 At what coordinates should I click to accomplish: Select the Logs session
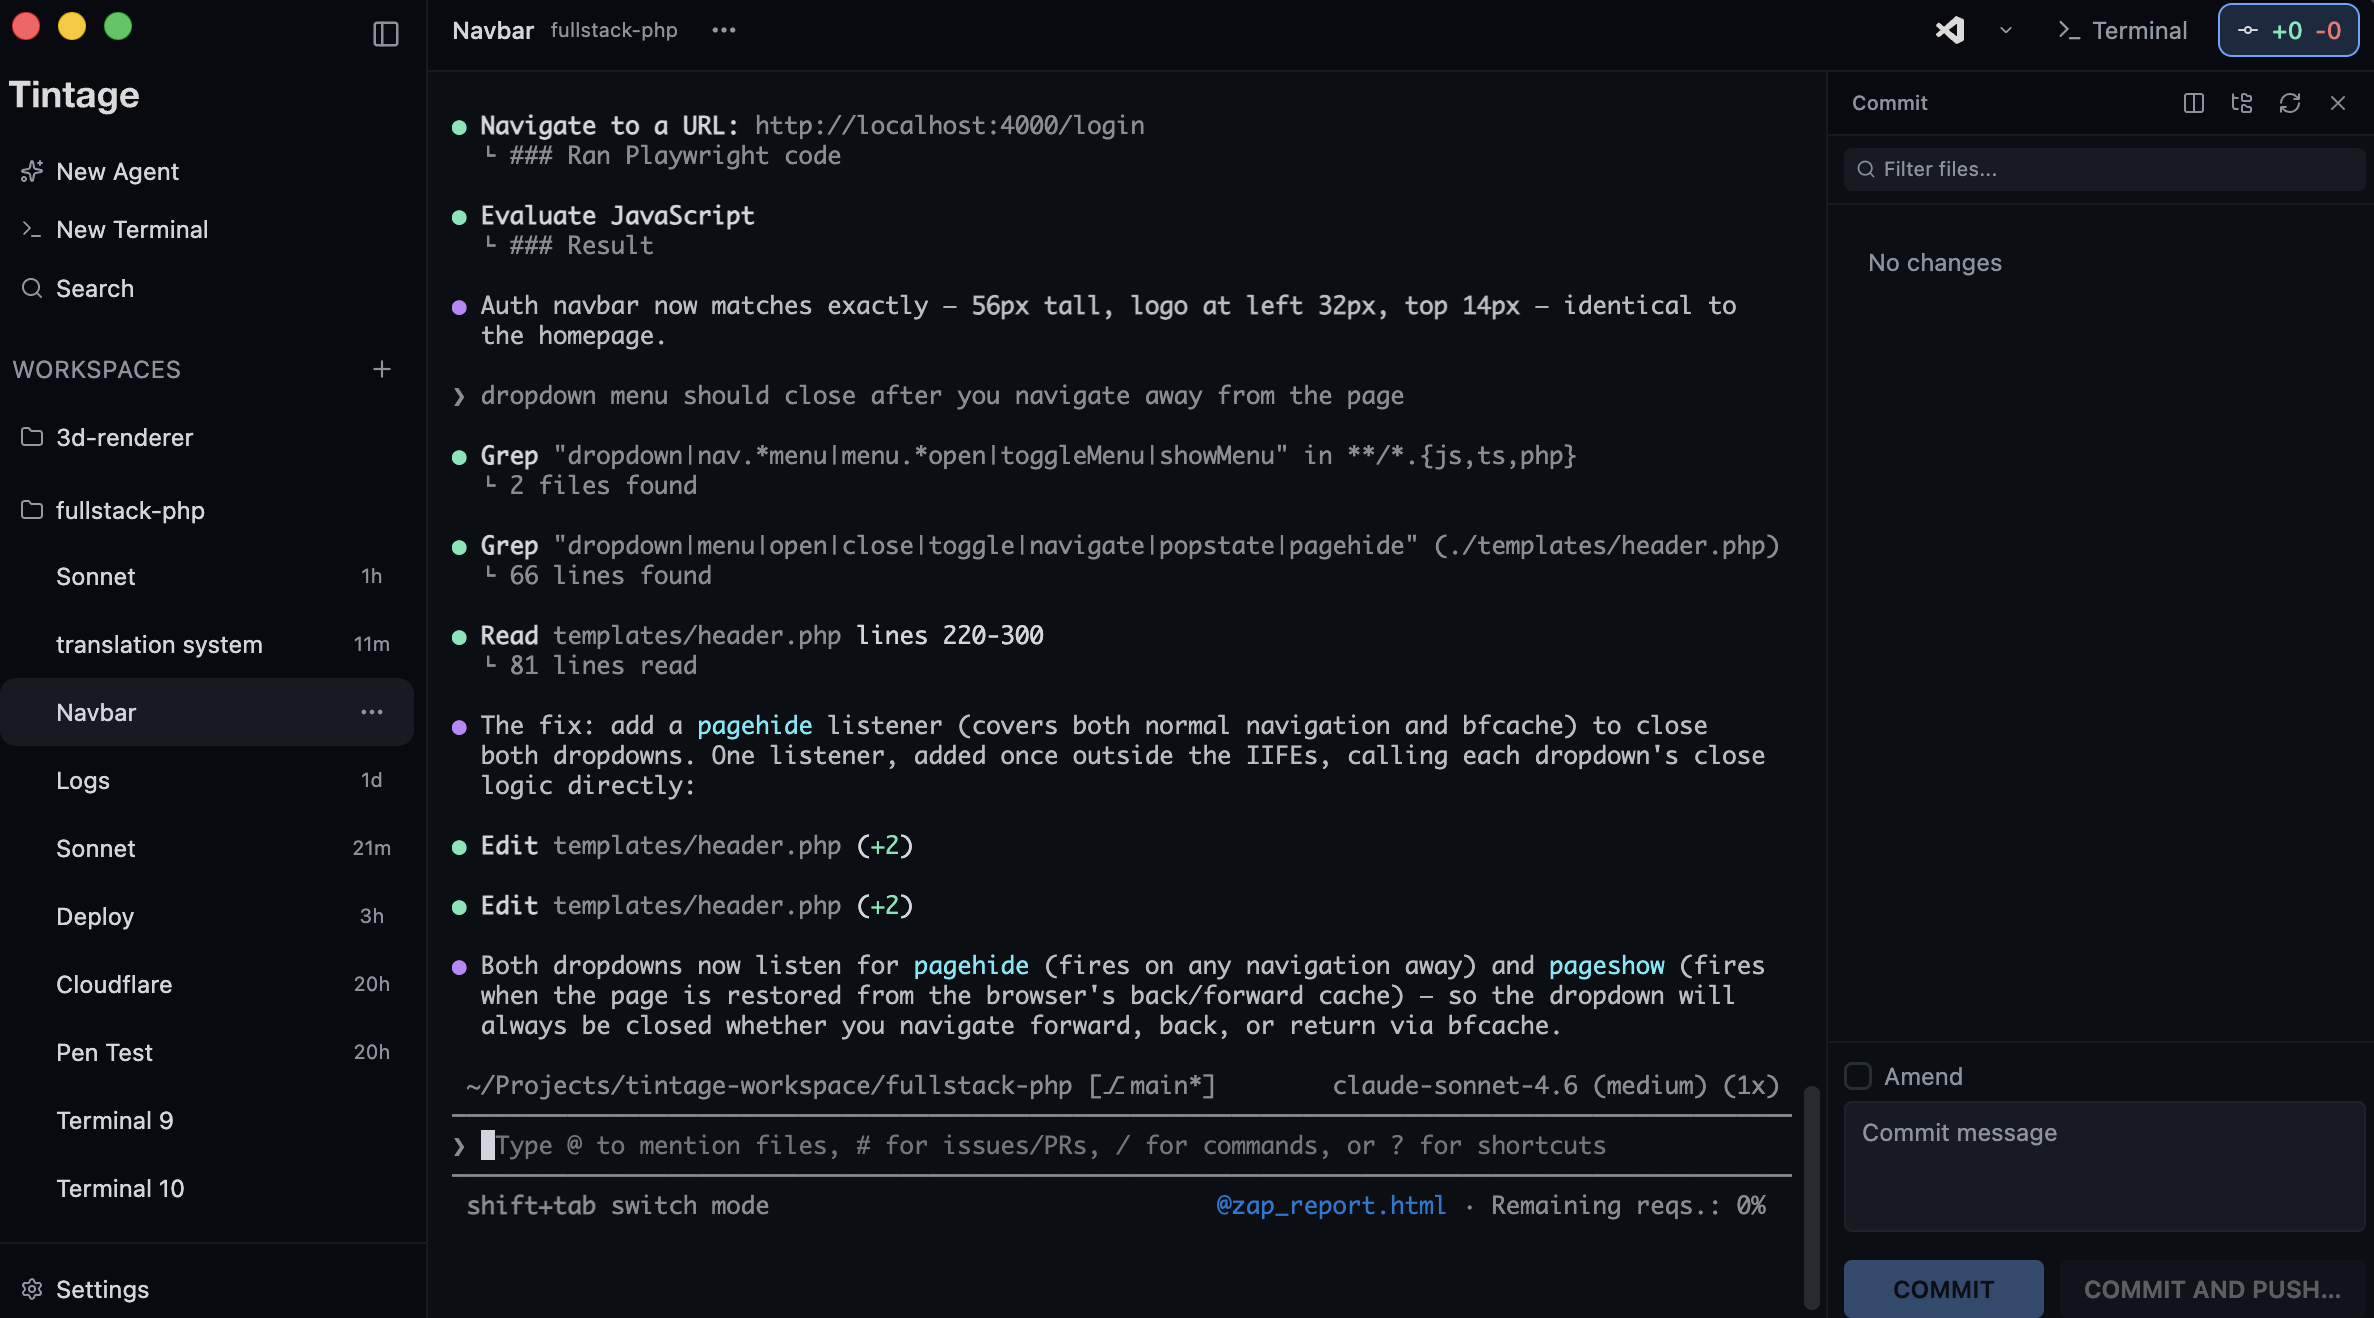click(207, 780)
